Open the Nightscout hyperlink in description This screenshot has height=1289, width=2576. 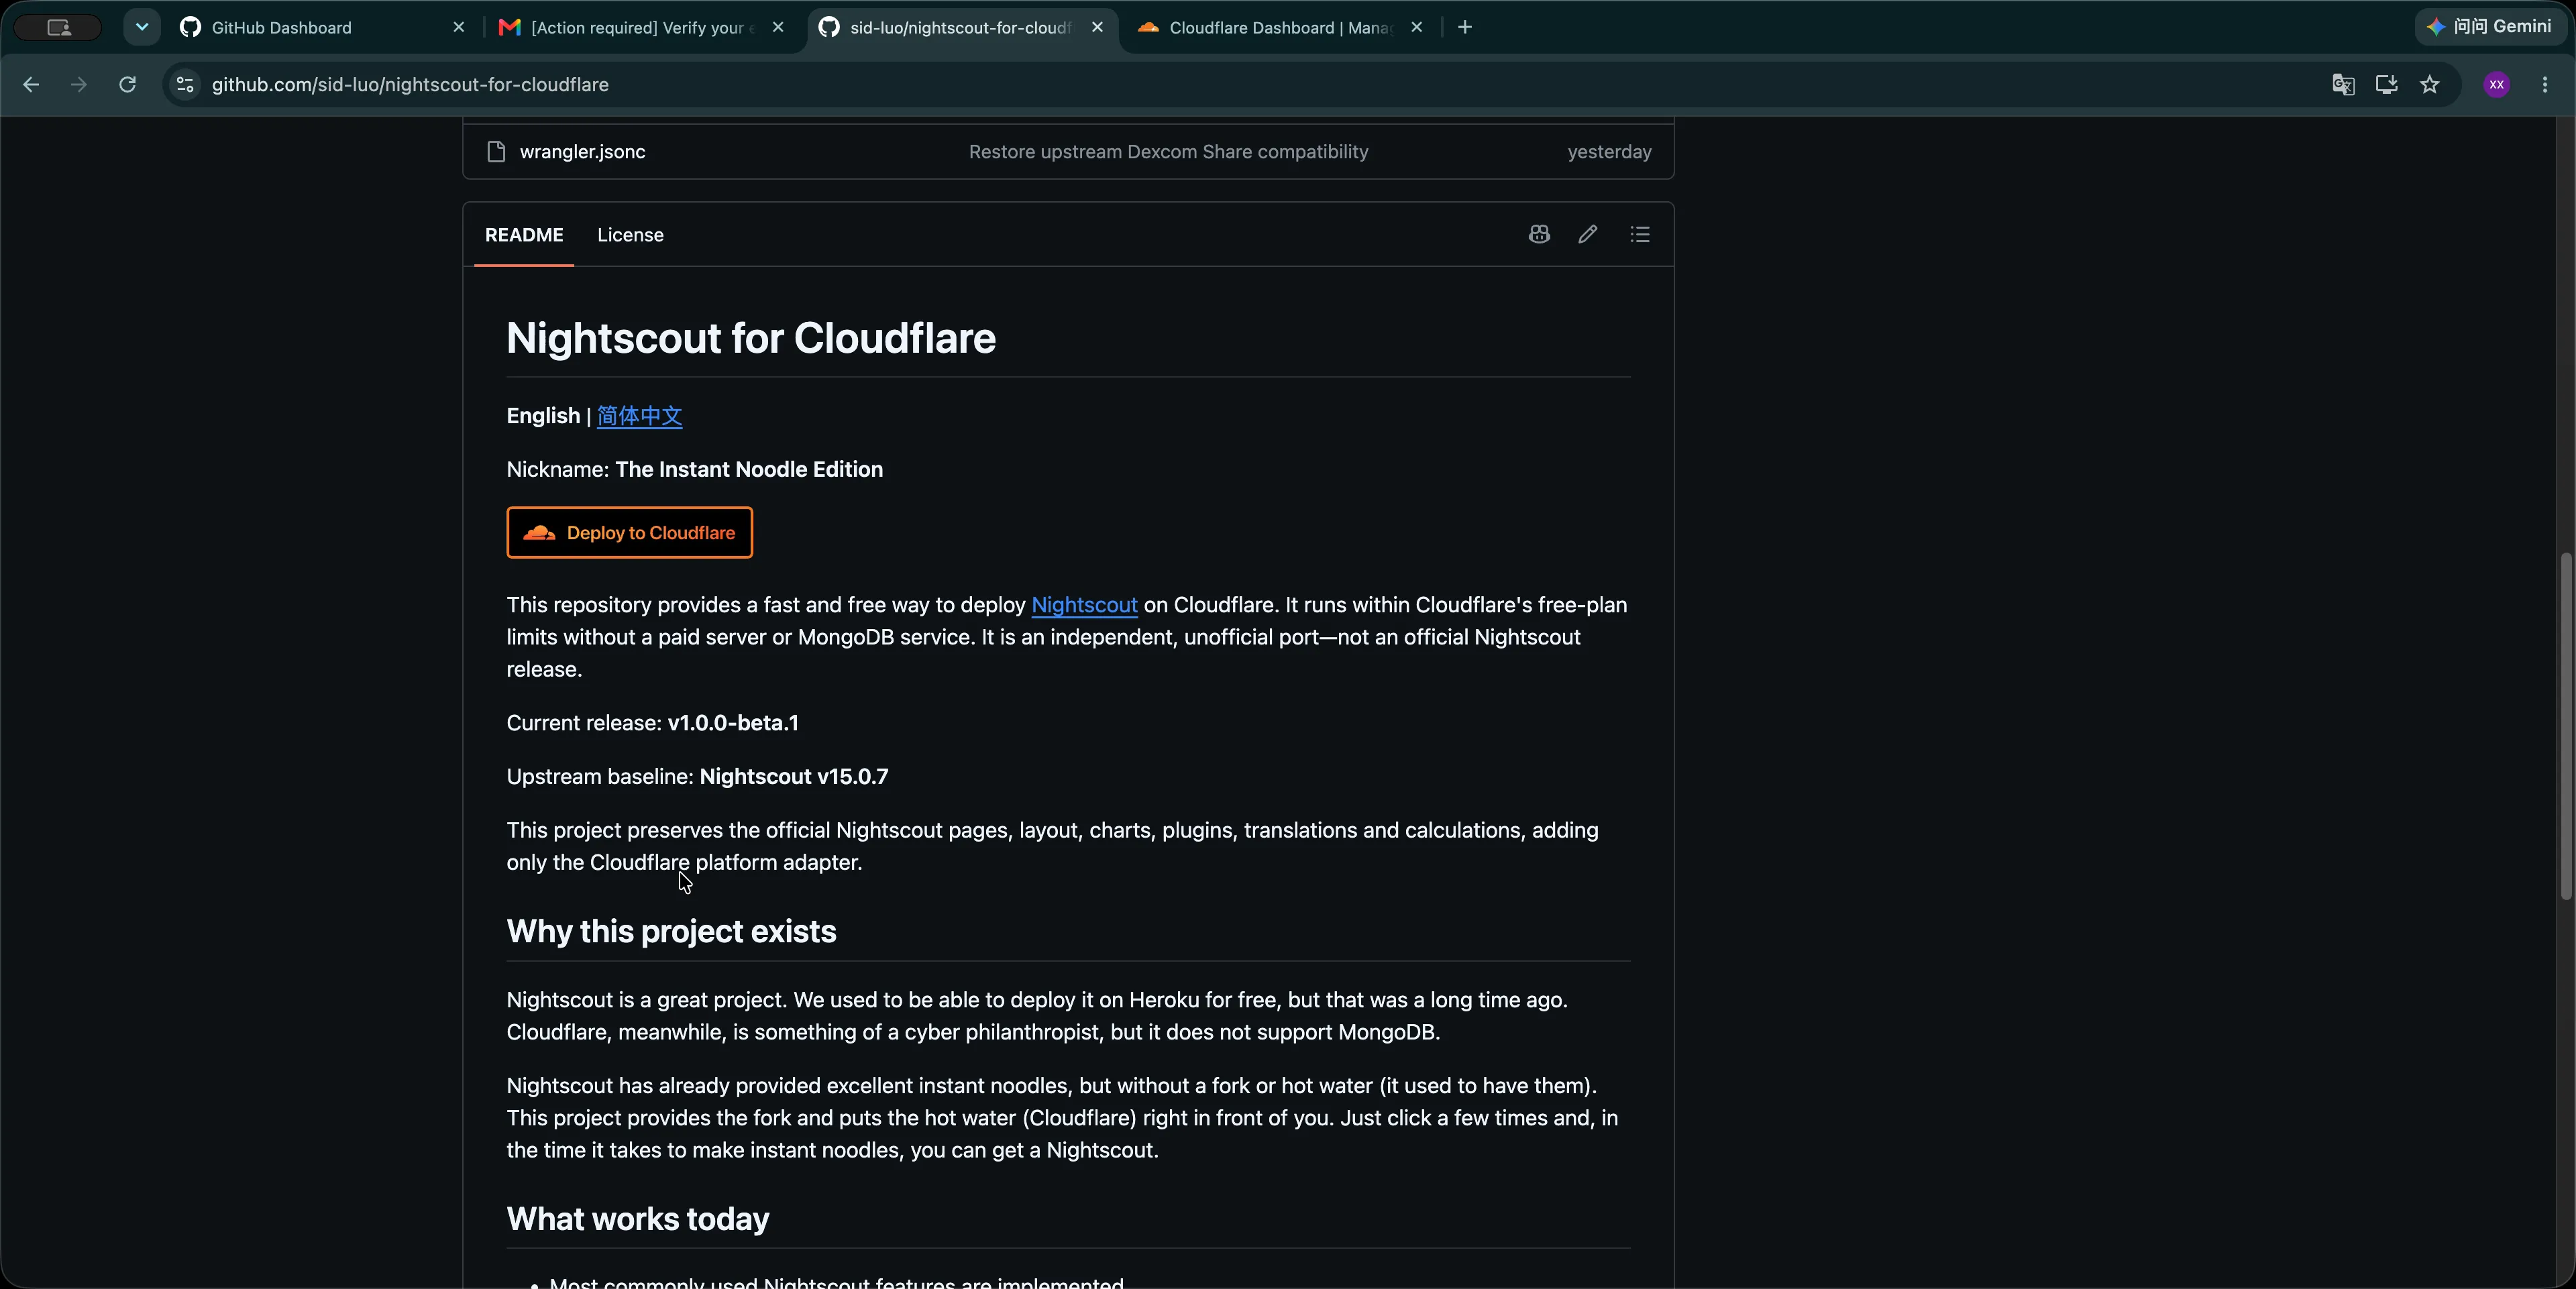[1084, 605]
